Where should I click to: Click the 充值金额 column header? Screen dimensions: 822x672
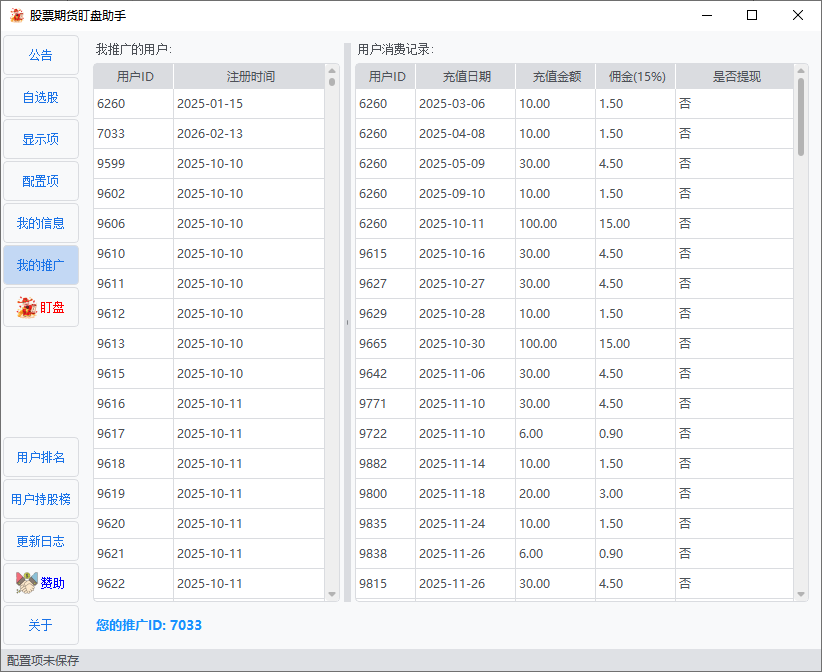[x=556, y=77]
